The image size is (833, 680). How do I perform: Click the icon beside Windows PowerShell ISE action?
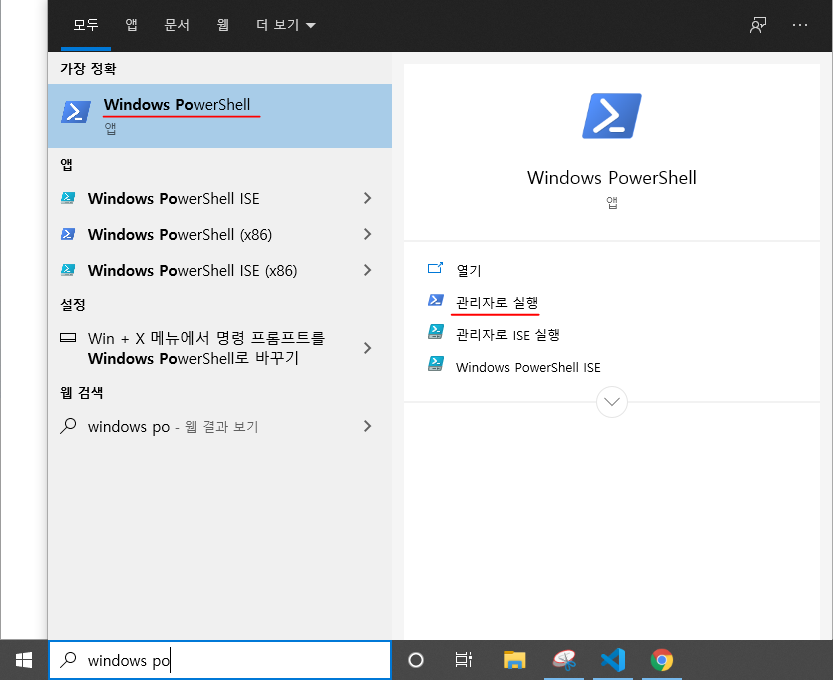point(436,364)
